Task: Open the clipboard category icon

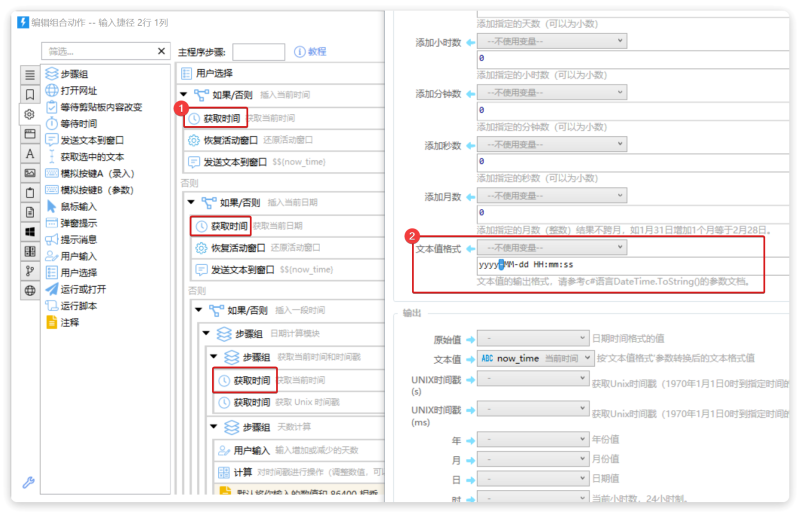Action: [30, 192]
